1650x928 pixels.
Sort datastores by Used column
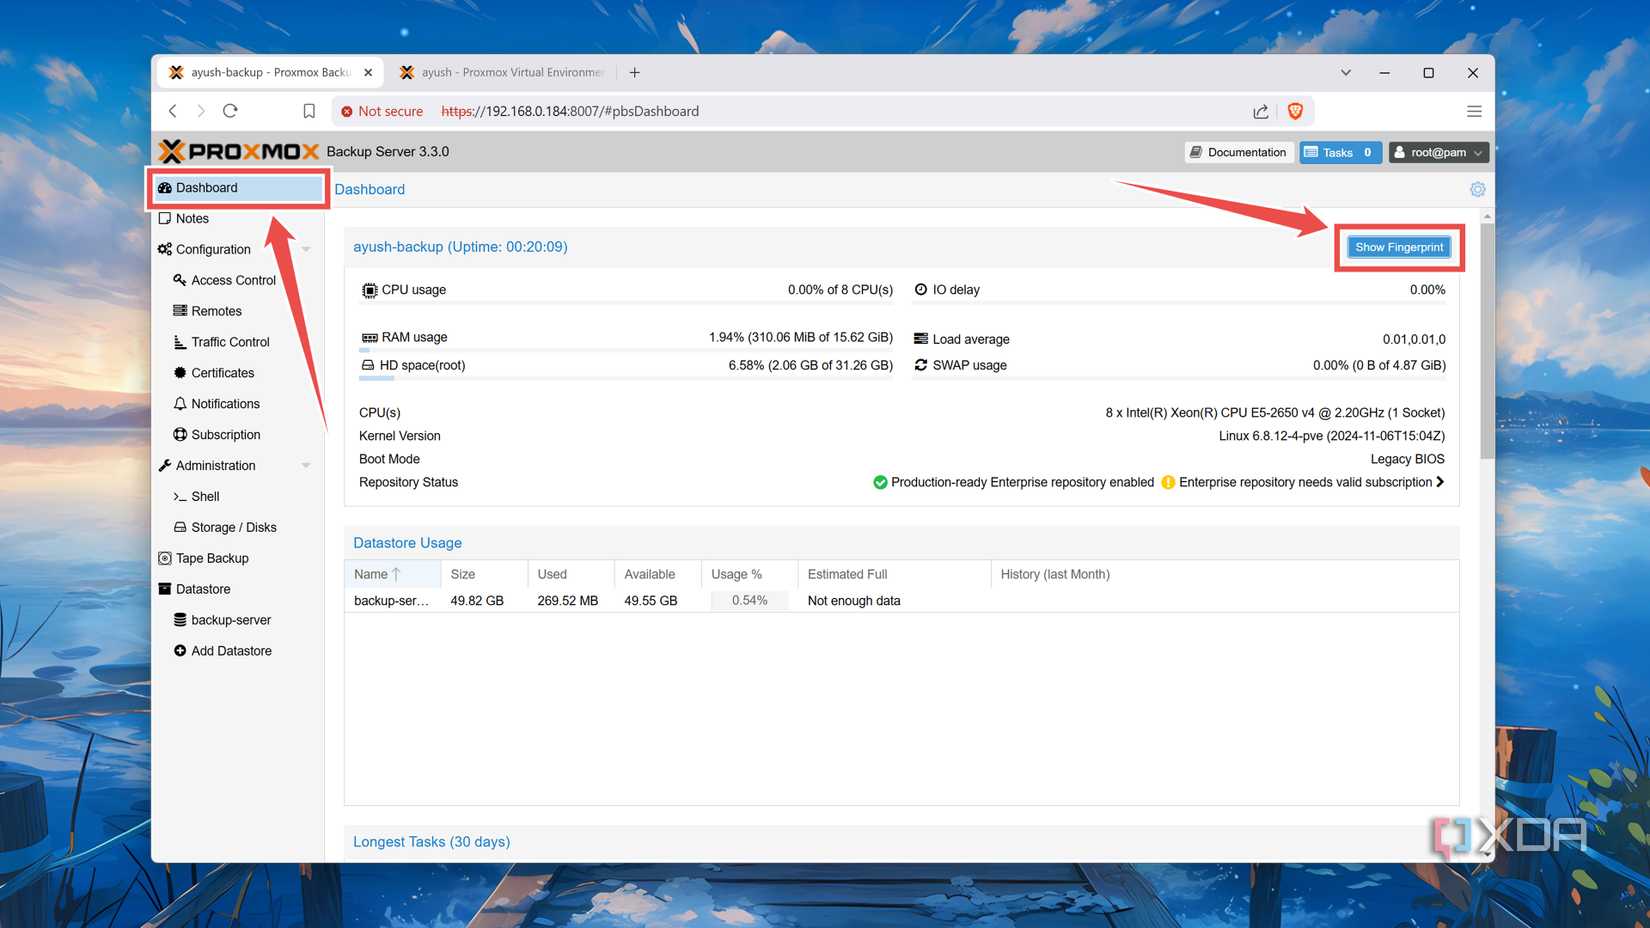(571, 574)
